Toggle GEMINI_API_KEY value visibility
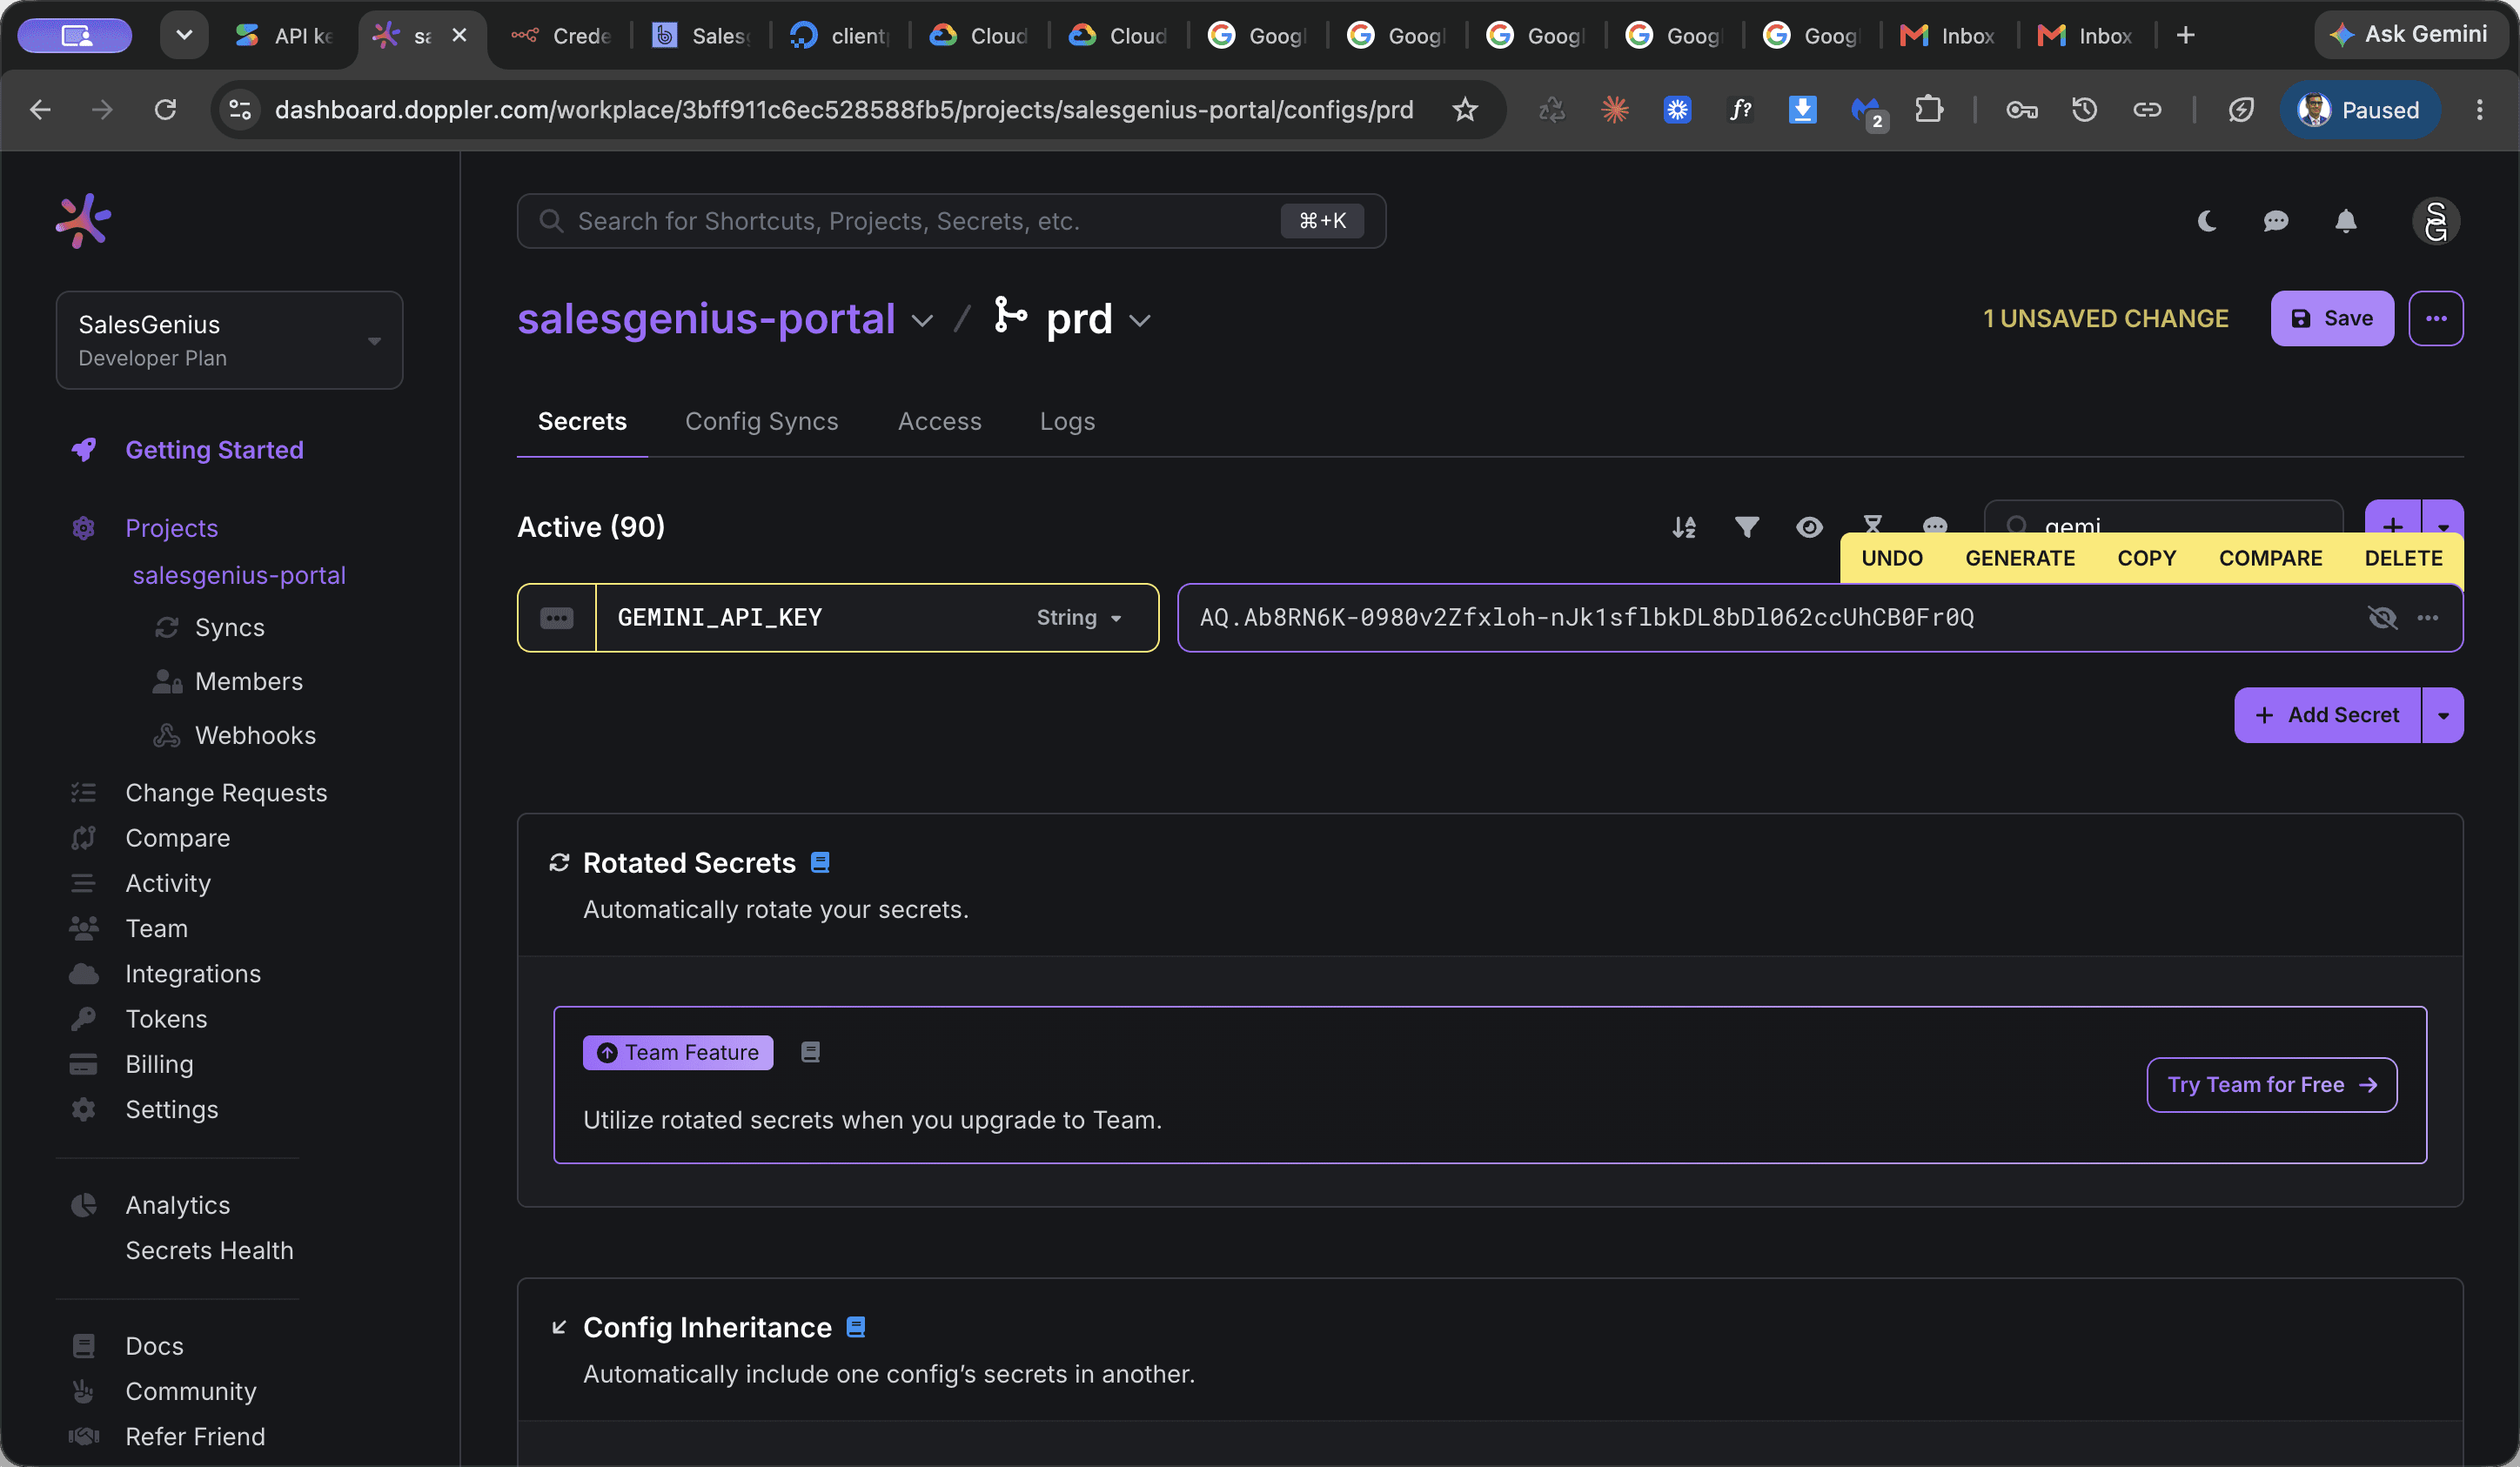Screen dimensions: 2520x1467 (2383, 618)
